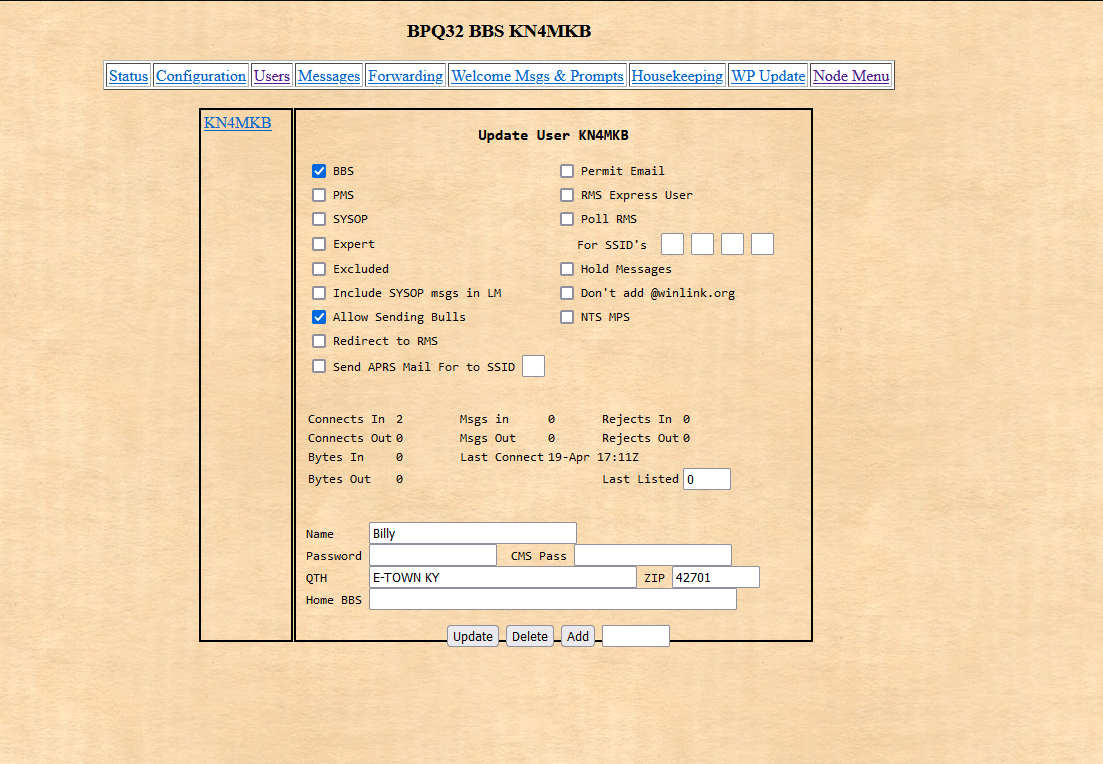The image size is (1103, 764).
Task: Select the Last Listed number field
Action: (x=706, y=479)
